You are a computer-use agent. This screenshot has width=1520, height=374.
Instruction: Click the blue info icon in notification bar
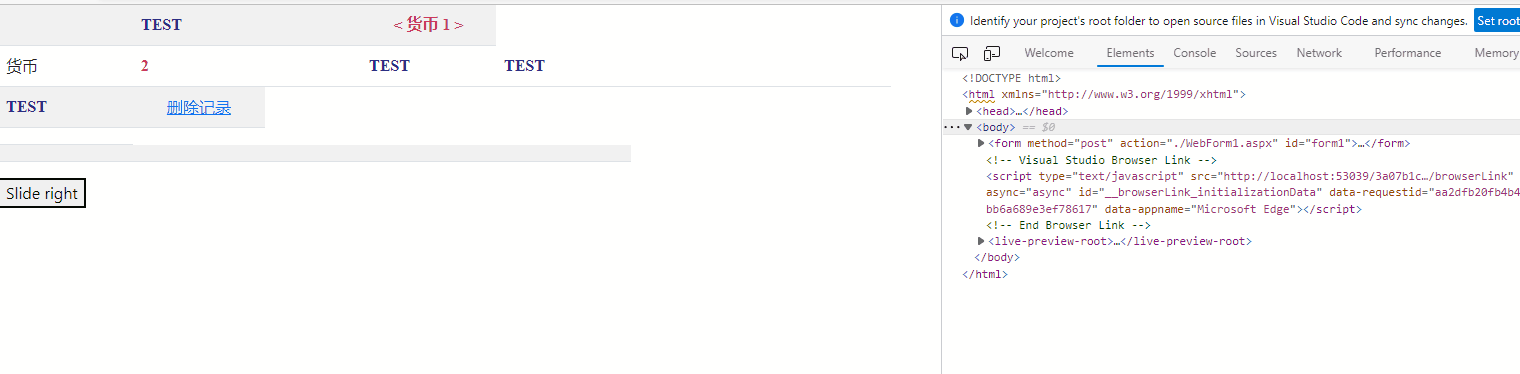coord(957,20)
